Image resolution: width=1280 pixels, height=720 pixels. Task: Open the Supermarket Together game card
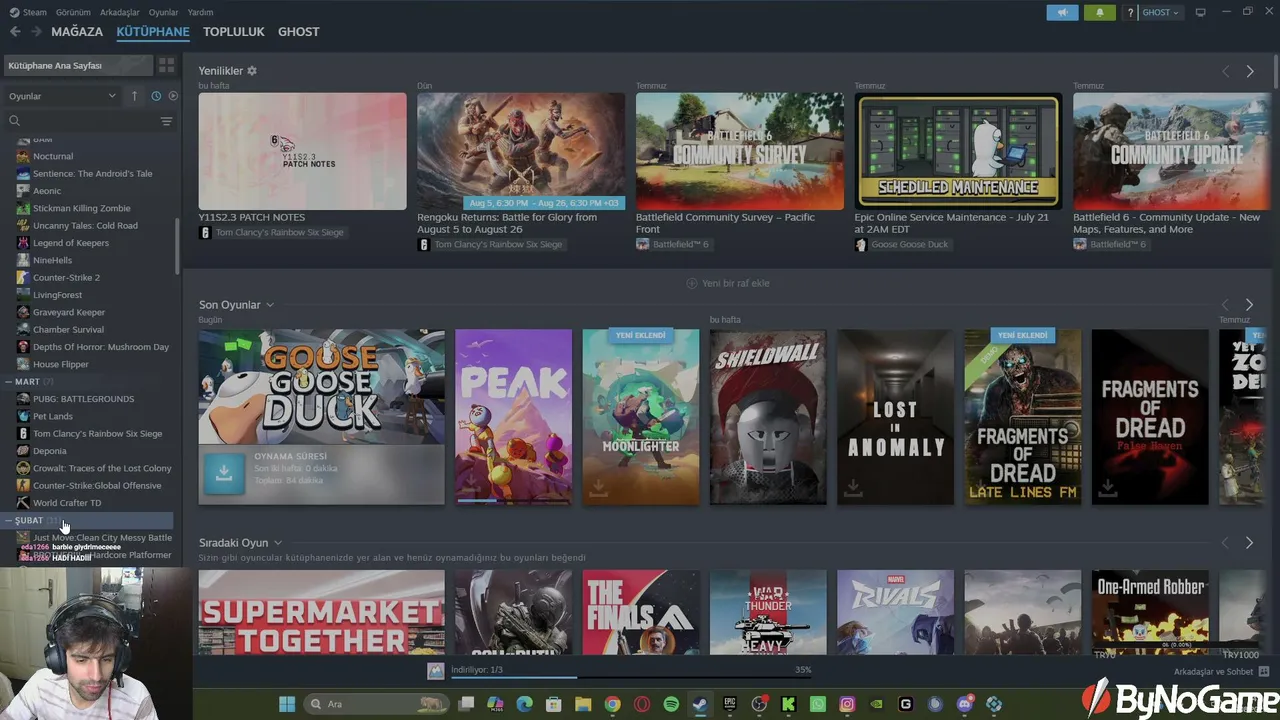click(x=321, y=612)
